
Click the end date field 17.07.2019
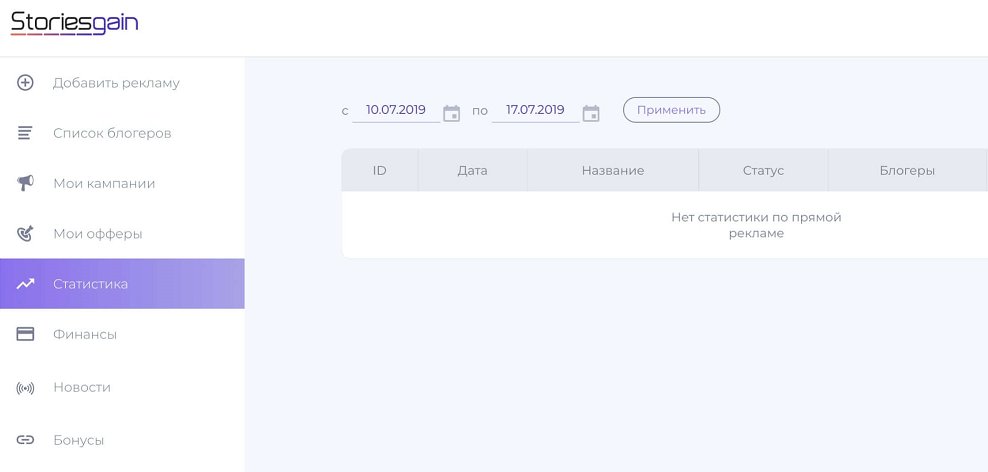point(535,110)
